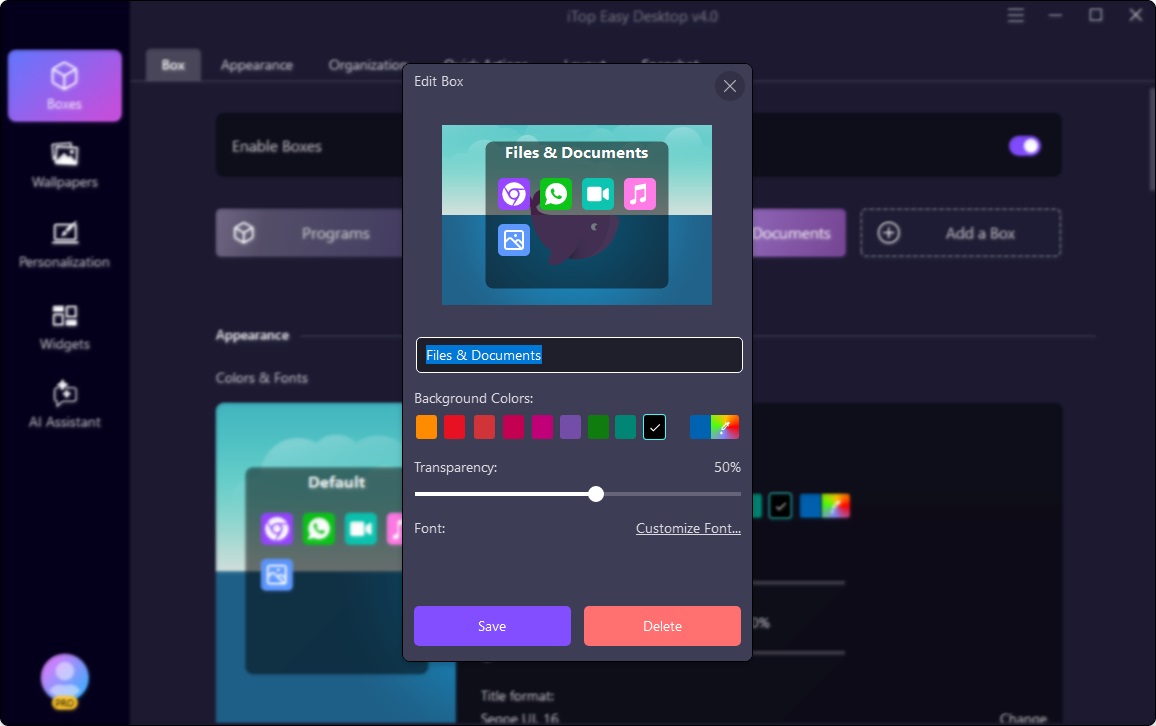Close the Edit Box dialog
Screen dimensions: 1156x726
click(730, 86)
